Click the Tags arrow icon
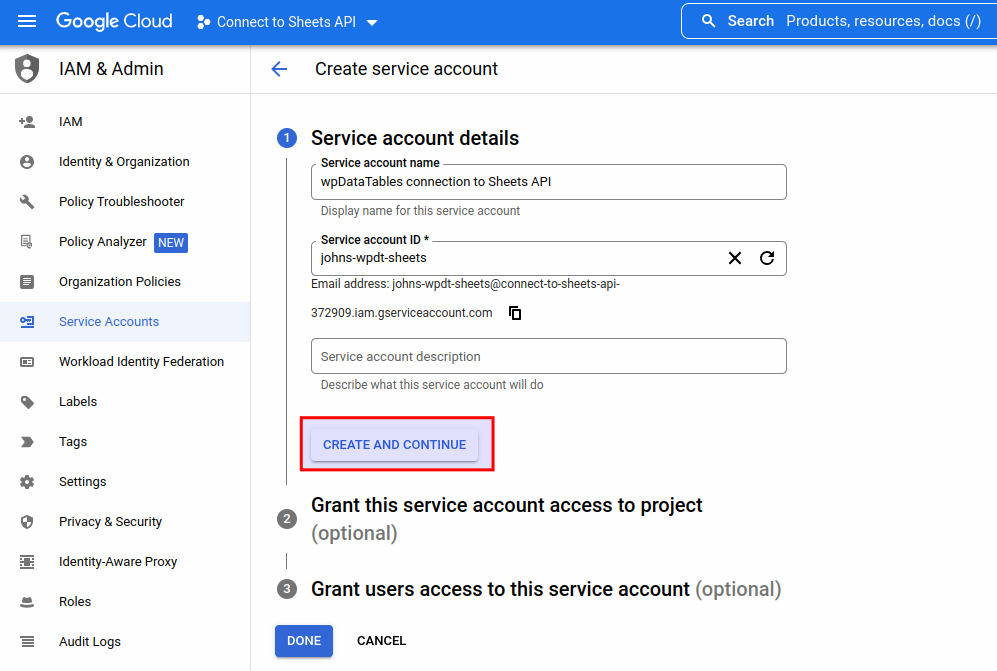Screen dimensions: 997x671 pos(27,442)
